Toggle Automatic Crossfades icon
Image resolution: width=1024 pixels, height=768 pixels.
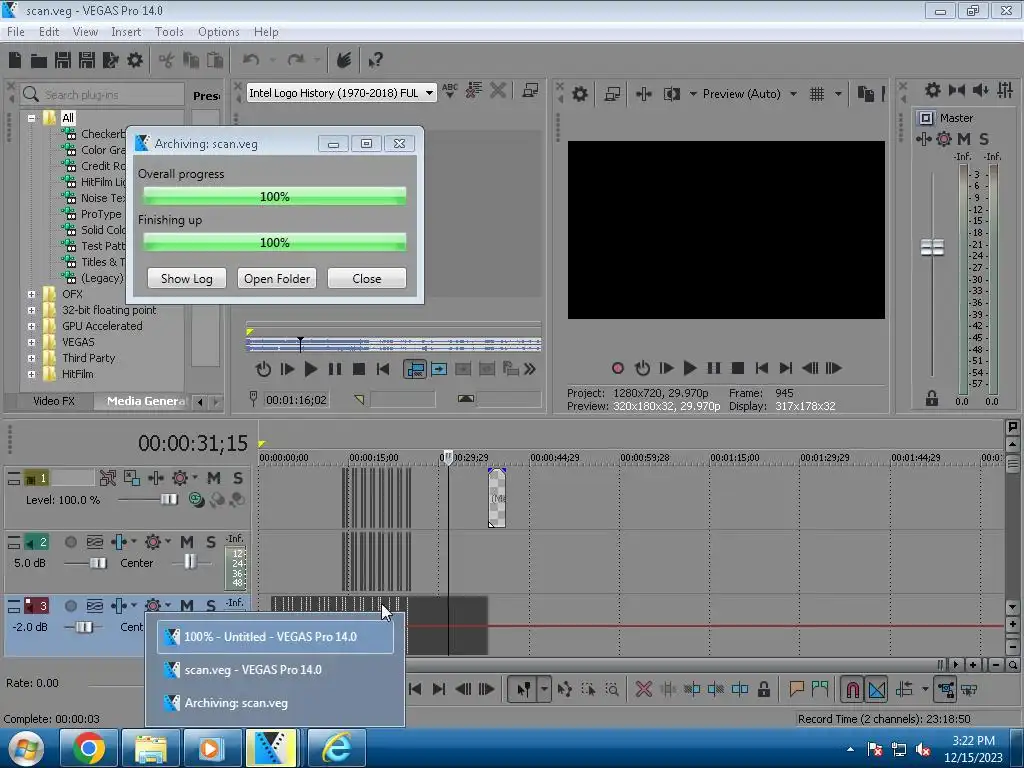[x=877, y=689]
